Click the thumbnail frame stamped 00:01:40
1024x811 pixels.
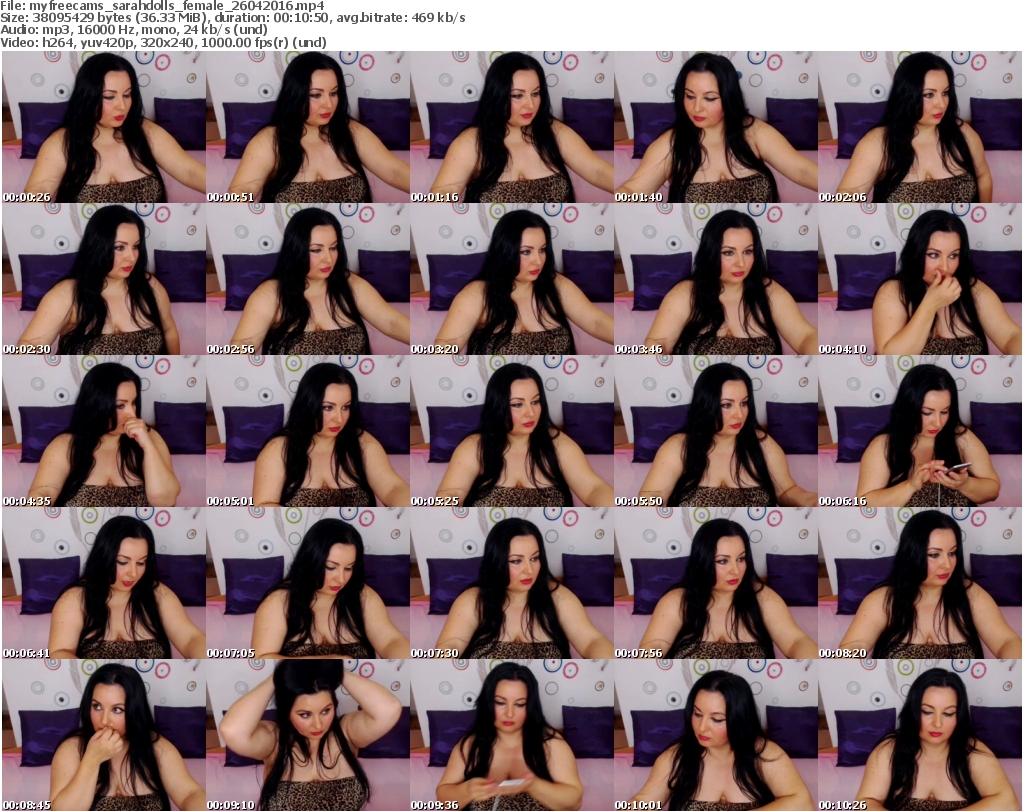pyautogui.click(x=715, y=127)
